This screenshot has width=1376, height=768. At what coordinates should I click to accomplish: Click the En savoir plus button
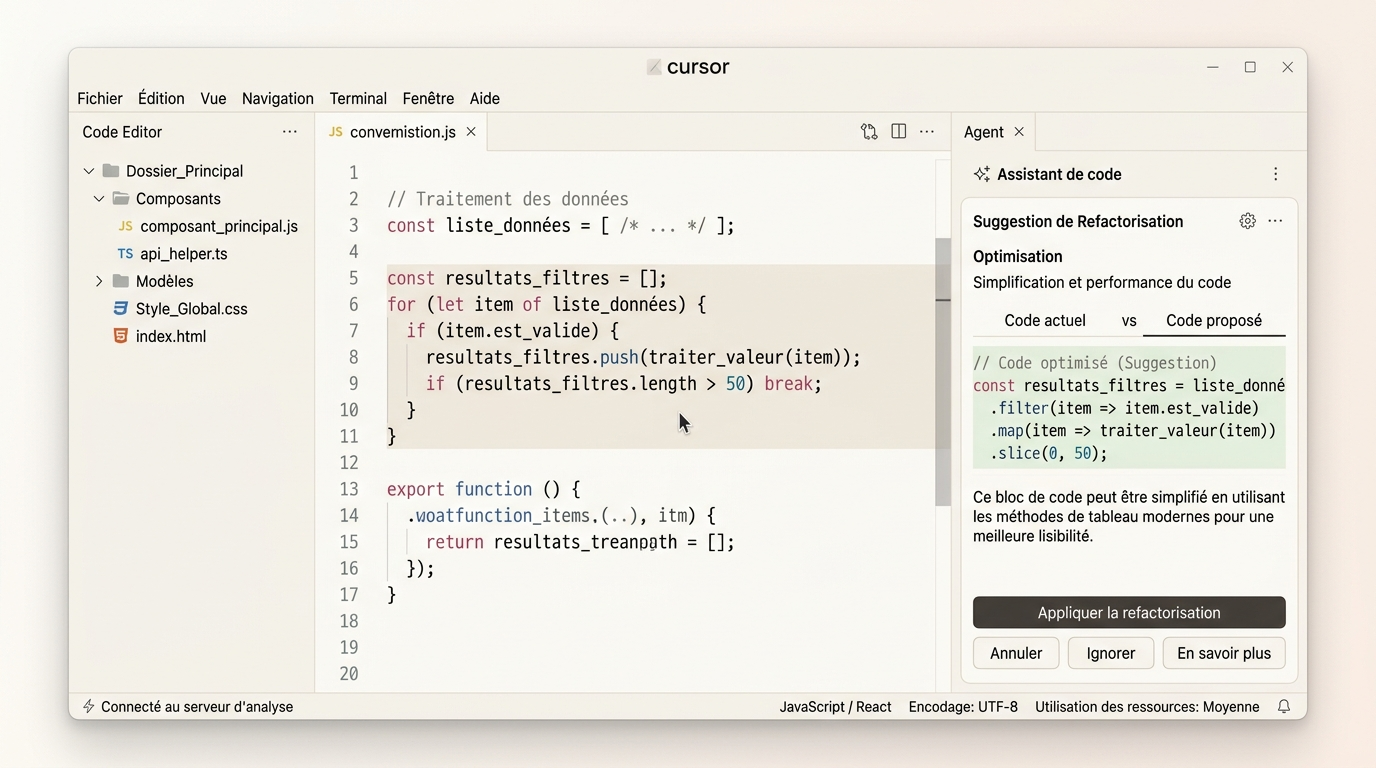pyautogui.click(x=1224, y=653)
